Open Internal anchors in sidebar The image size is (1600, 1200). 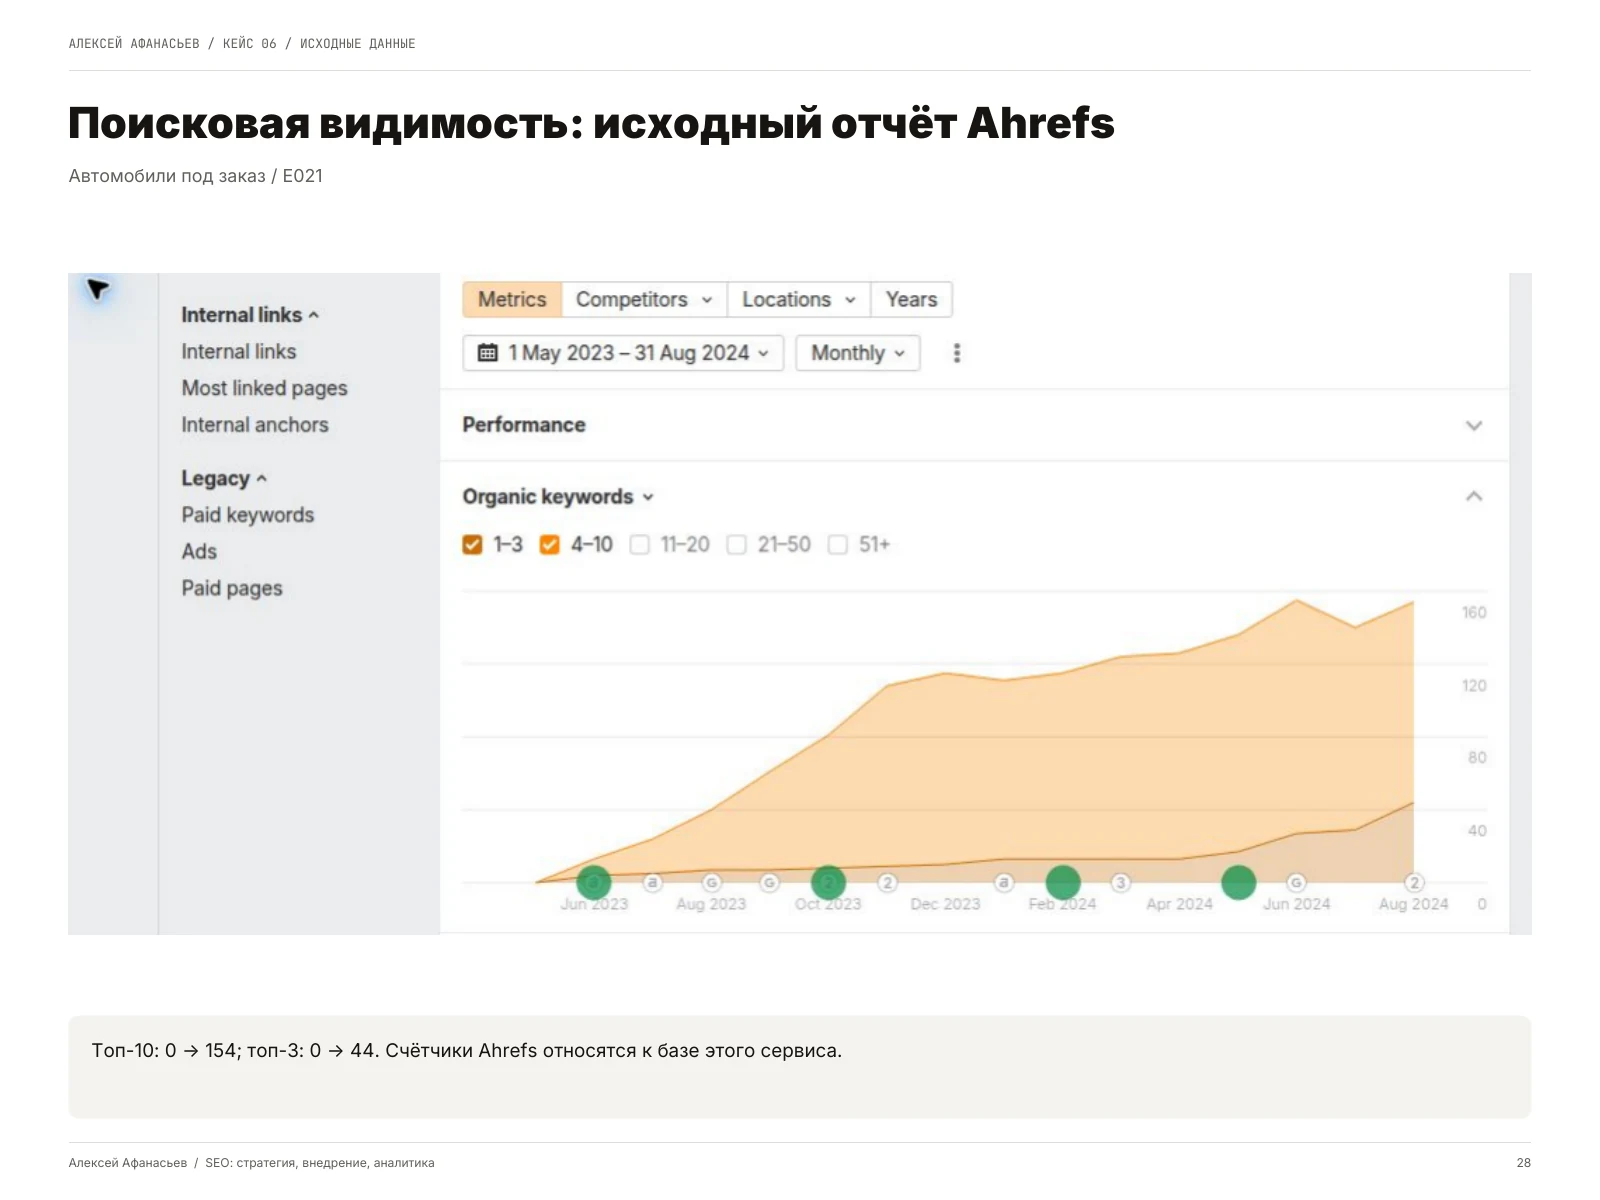pos(255,425)
